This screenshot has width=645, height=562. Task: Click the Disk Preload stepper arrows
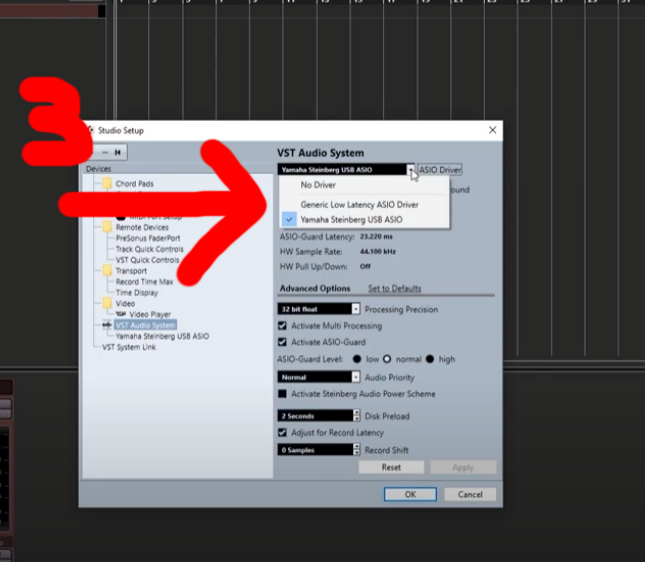pos(357,416)
